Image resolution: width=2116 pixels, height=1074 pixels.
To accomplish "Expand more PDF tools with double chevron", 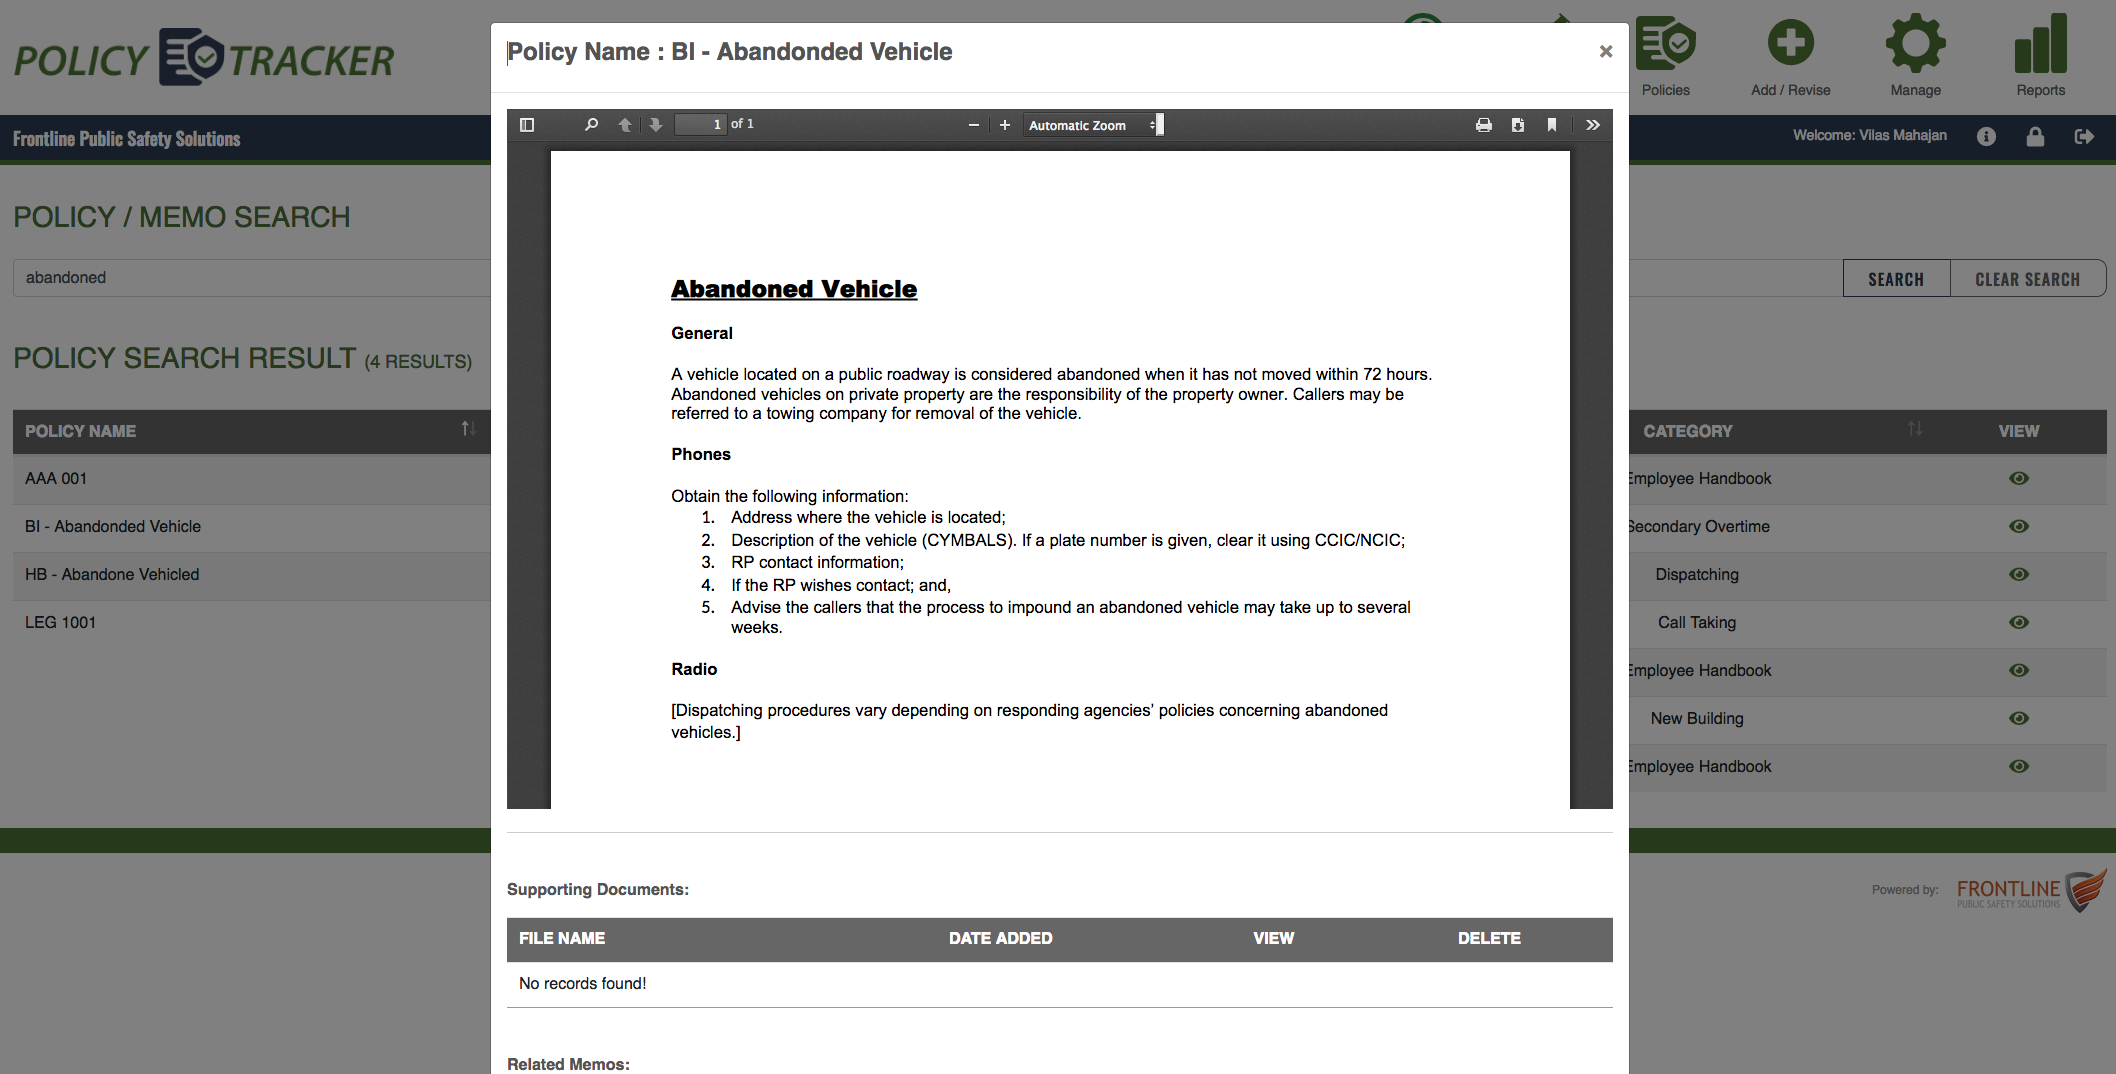I will 1592,125.
